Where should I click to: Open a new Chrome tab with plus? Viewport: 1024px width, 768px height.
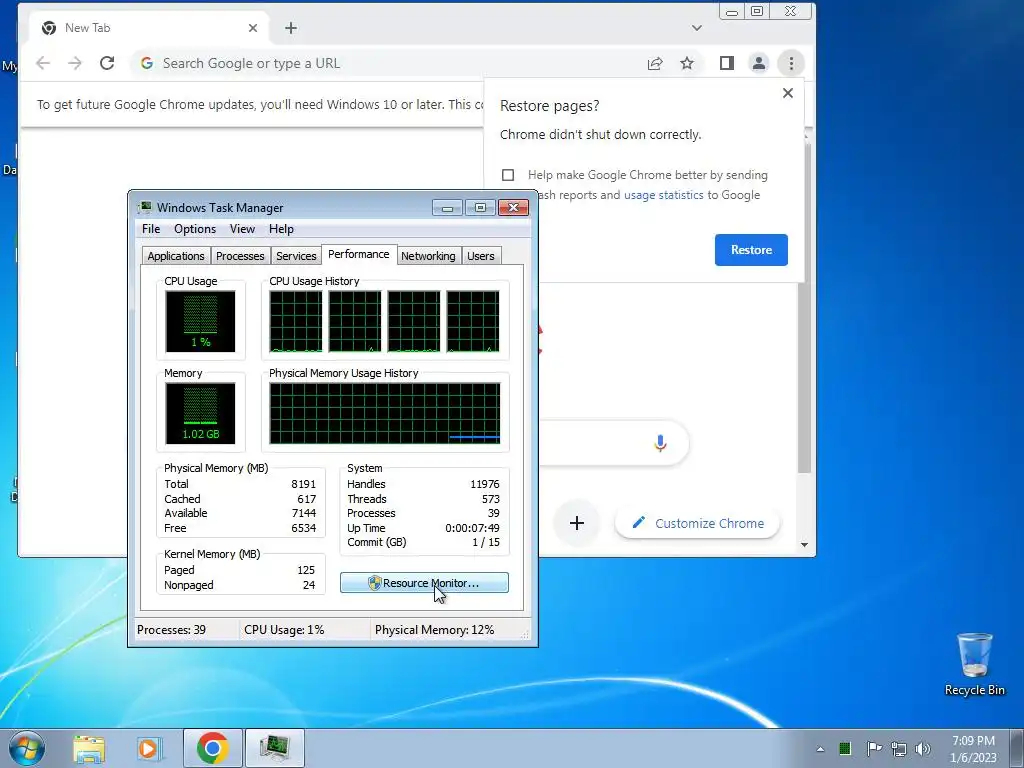click(x=291, y=28)
